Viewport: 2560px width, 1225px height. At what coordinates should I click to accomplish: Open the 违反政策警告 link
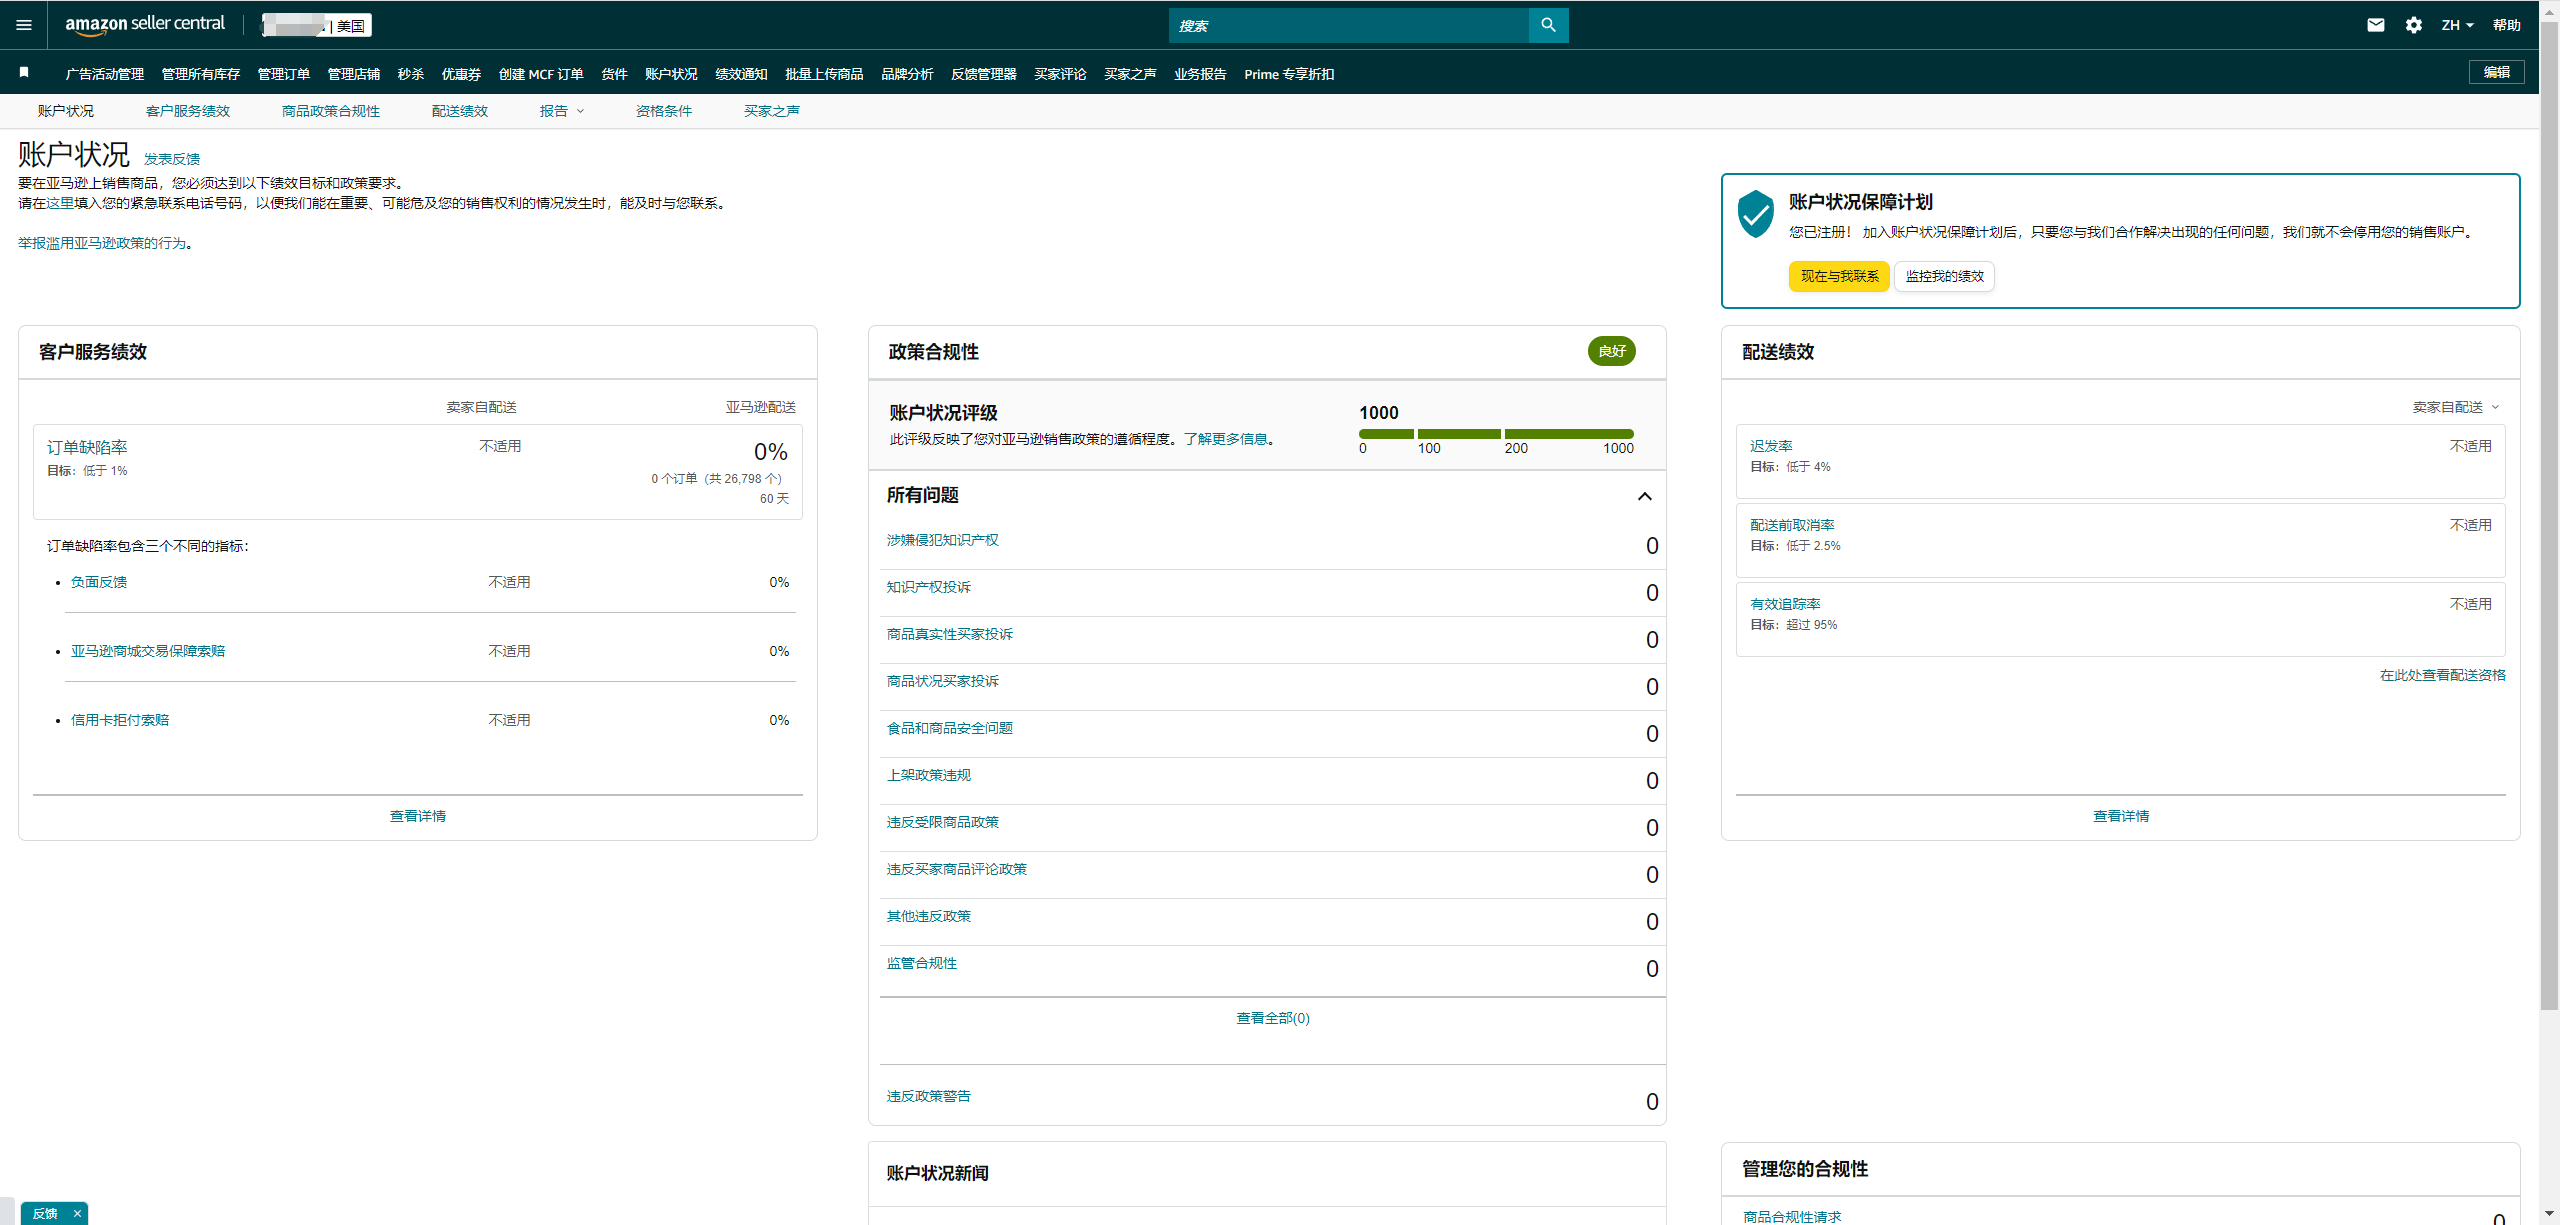click(928, 1096)
